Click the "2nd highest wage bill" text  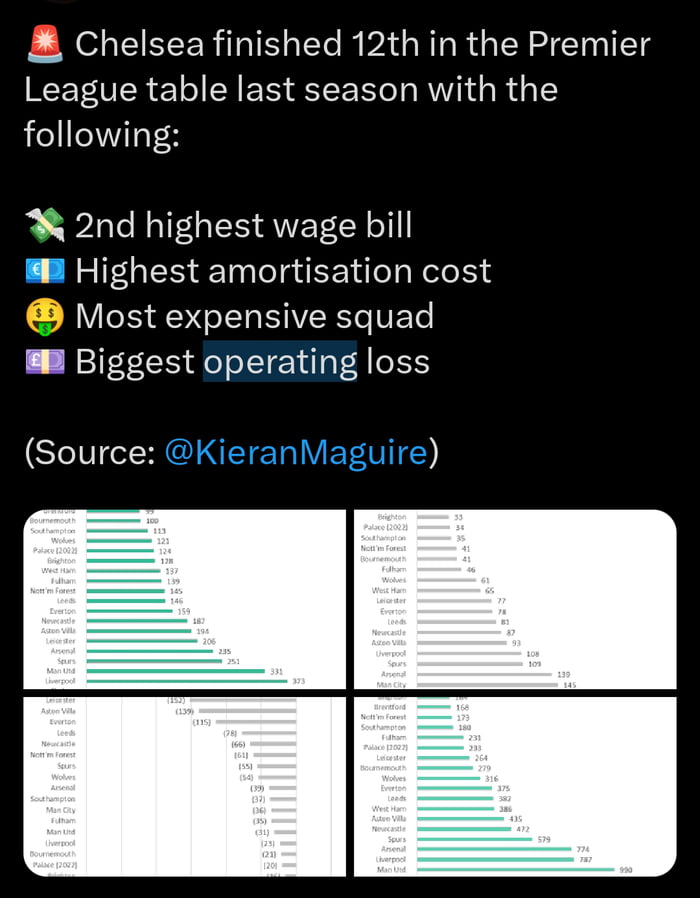(244, 225)
